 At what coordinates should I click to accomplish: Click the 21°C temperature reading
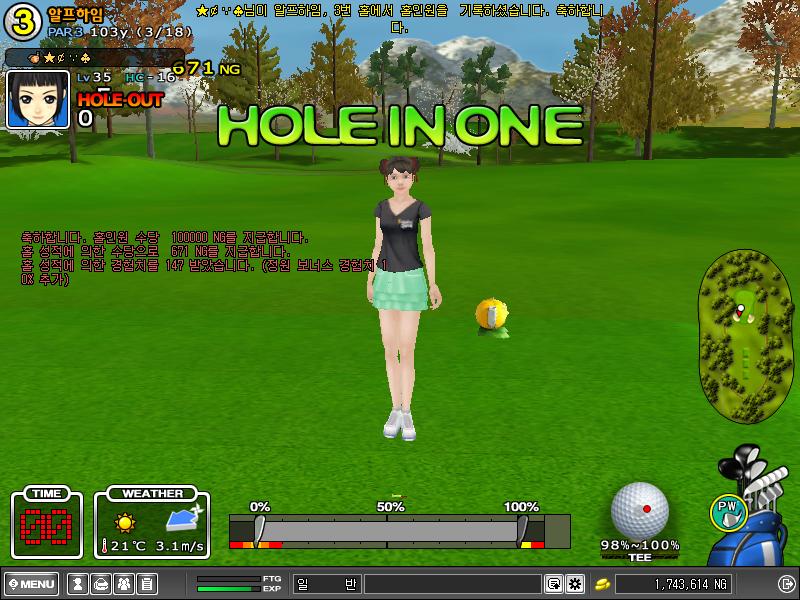(x=124, y=546)
